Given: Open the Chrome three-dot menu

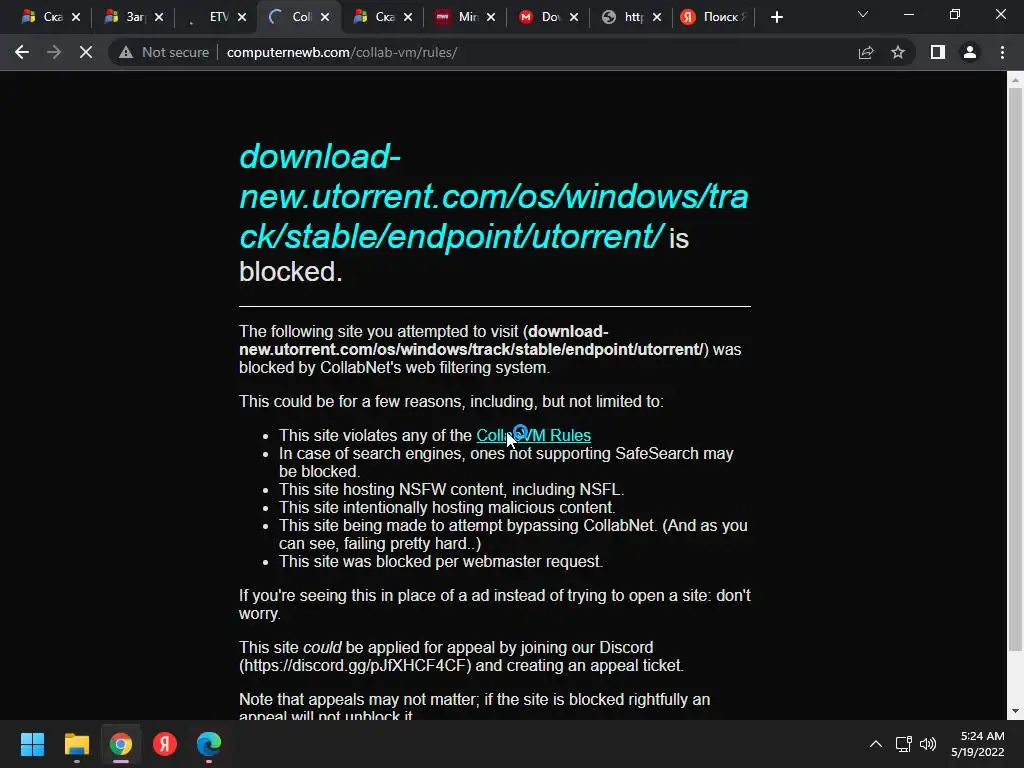Looking at the screenshot, I should coord(1002,52).
